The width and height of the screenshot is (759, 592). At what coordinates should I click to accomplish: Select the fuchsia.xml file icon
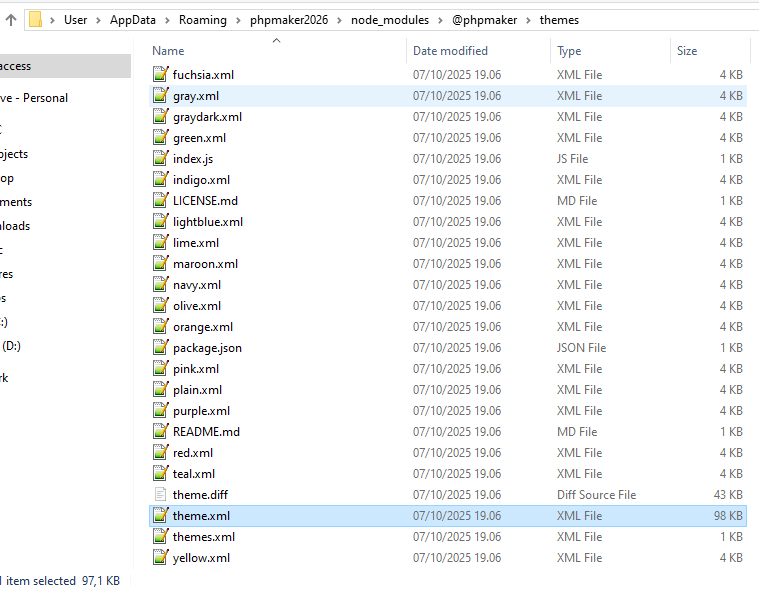[160, 75]
